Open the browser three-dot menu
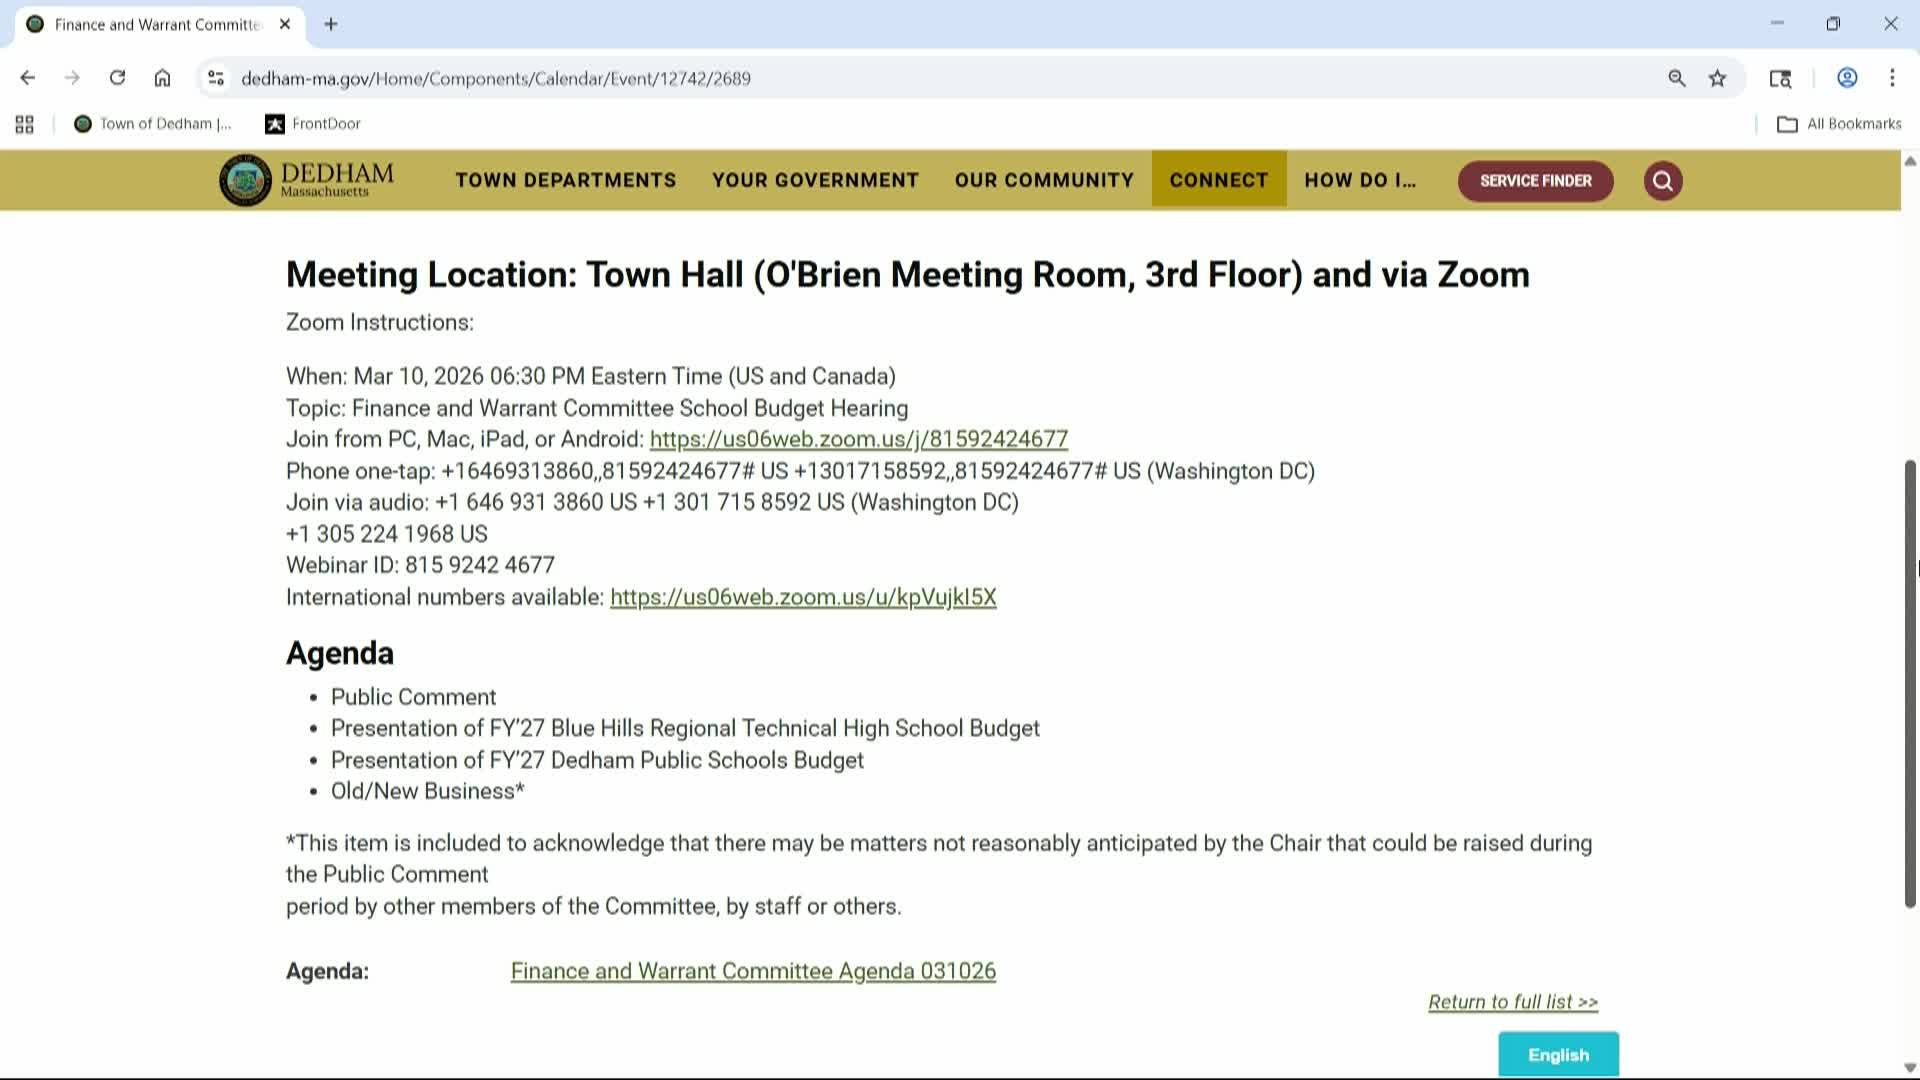This screenshot has width=1920, height=1080. coord(1891,77)
